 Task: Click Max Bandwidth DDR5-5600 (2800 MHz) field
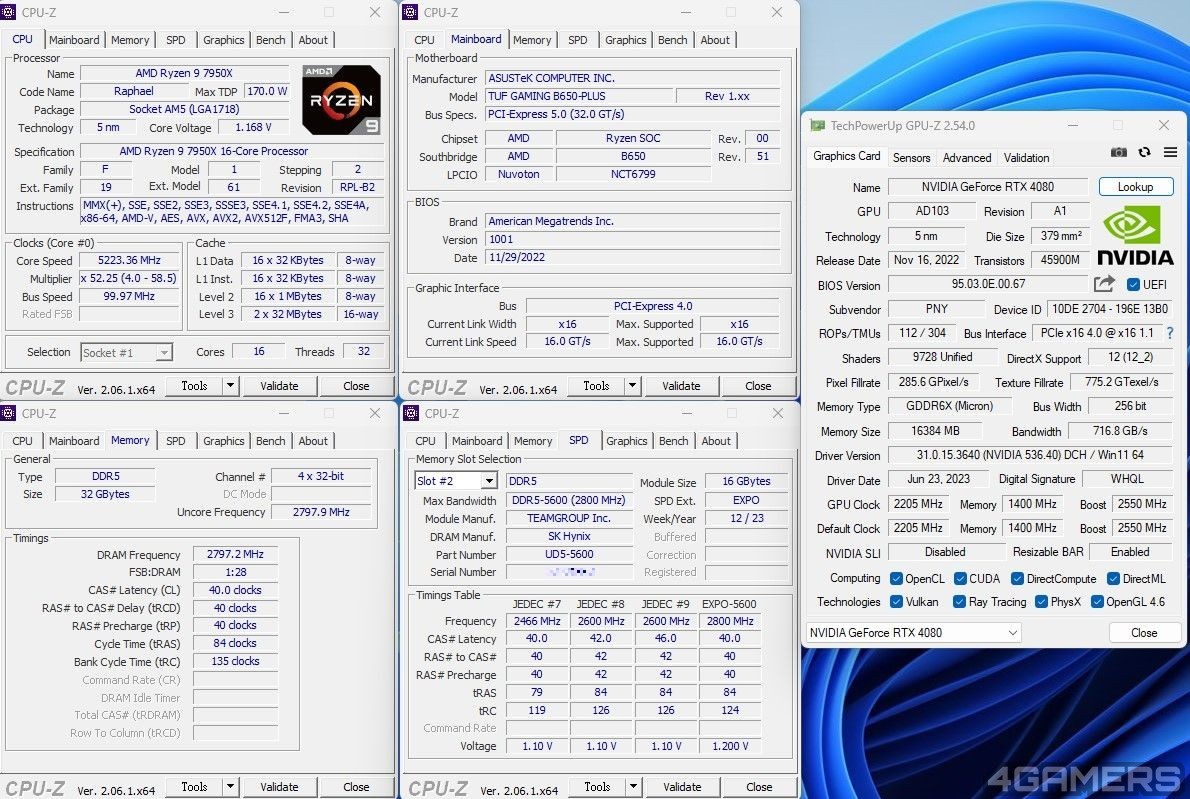coord(569,500)
